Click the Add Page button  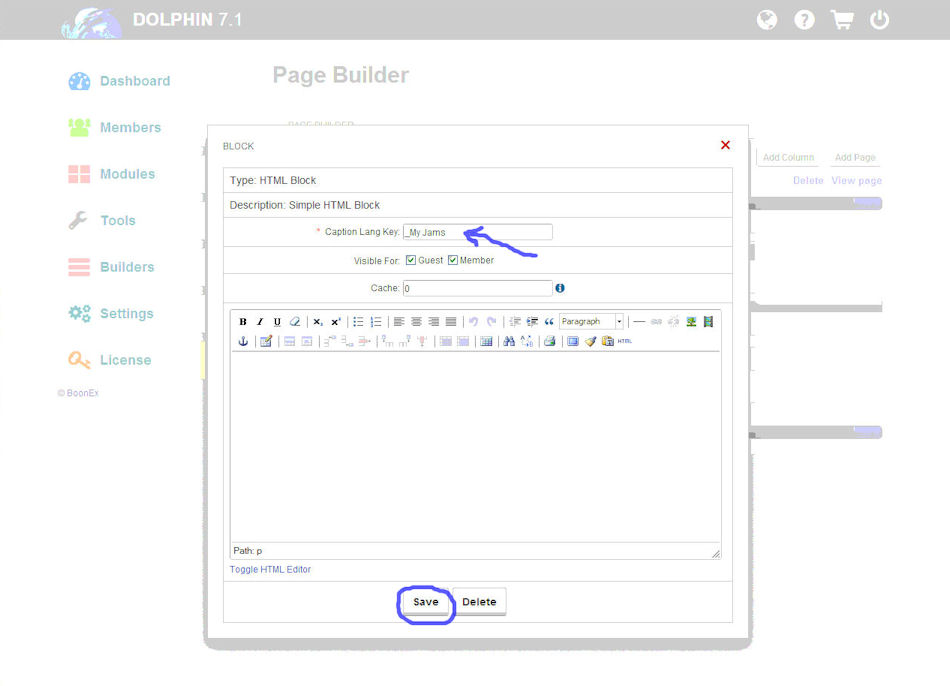point(855,157)
